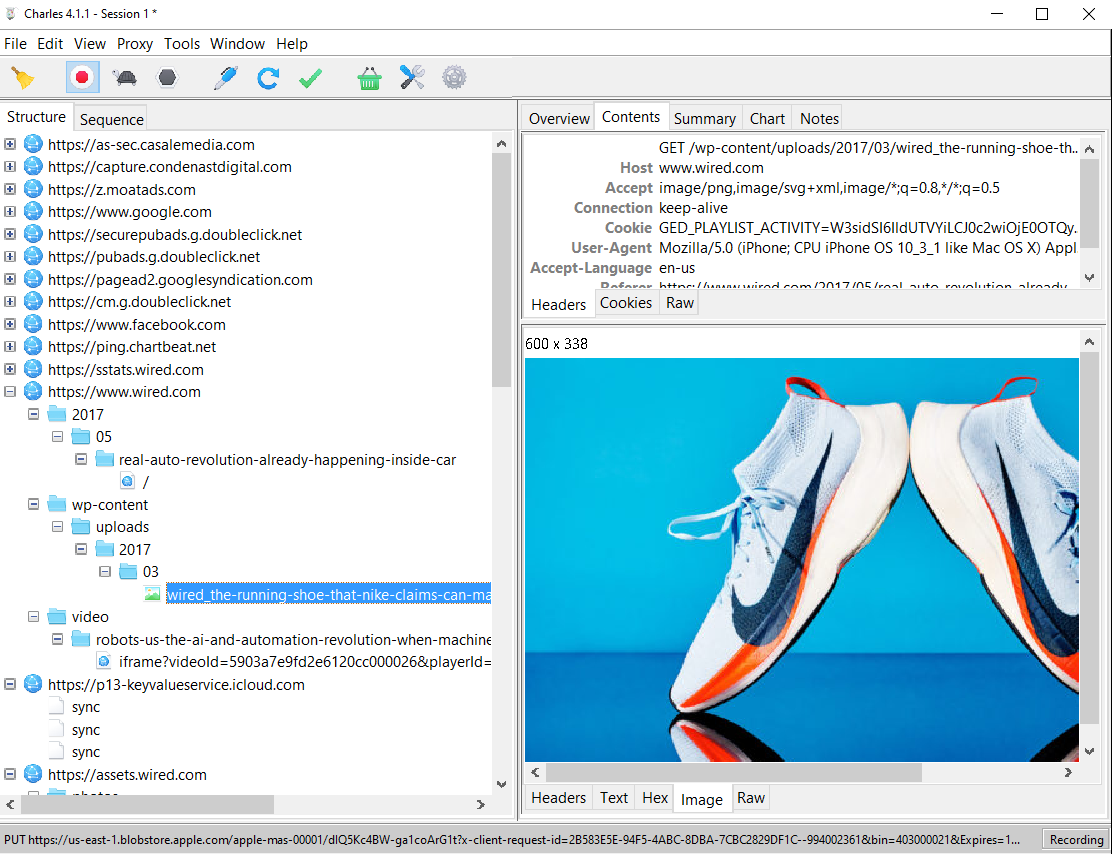
Task: Click the structure tree vertical scrollbar
Action: point(501,270)
